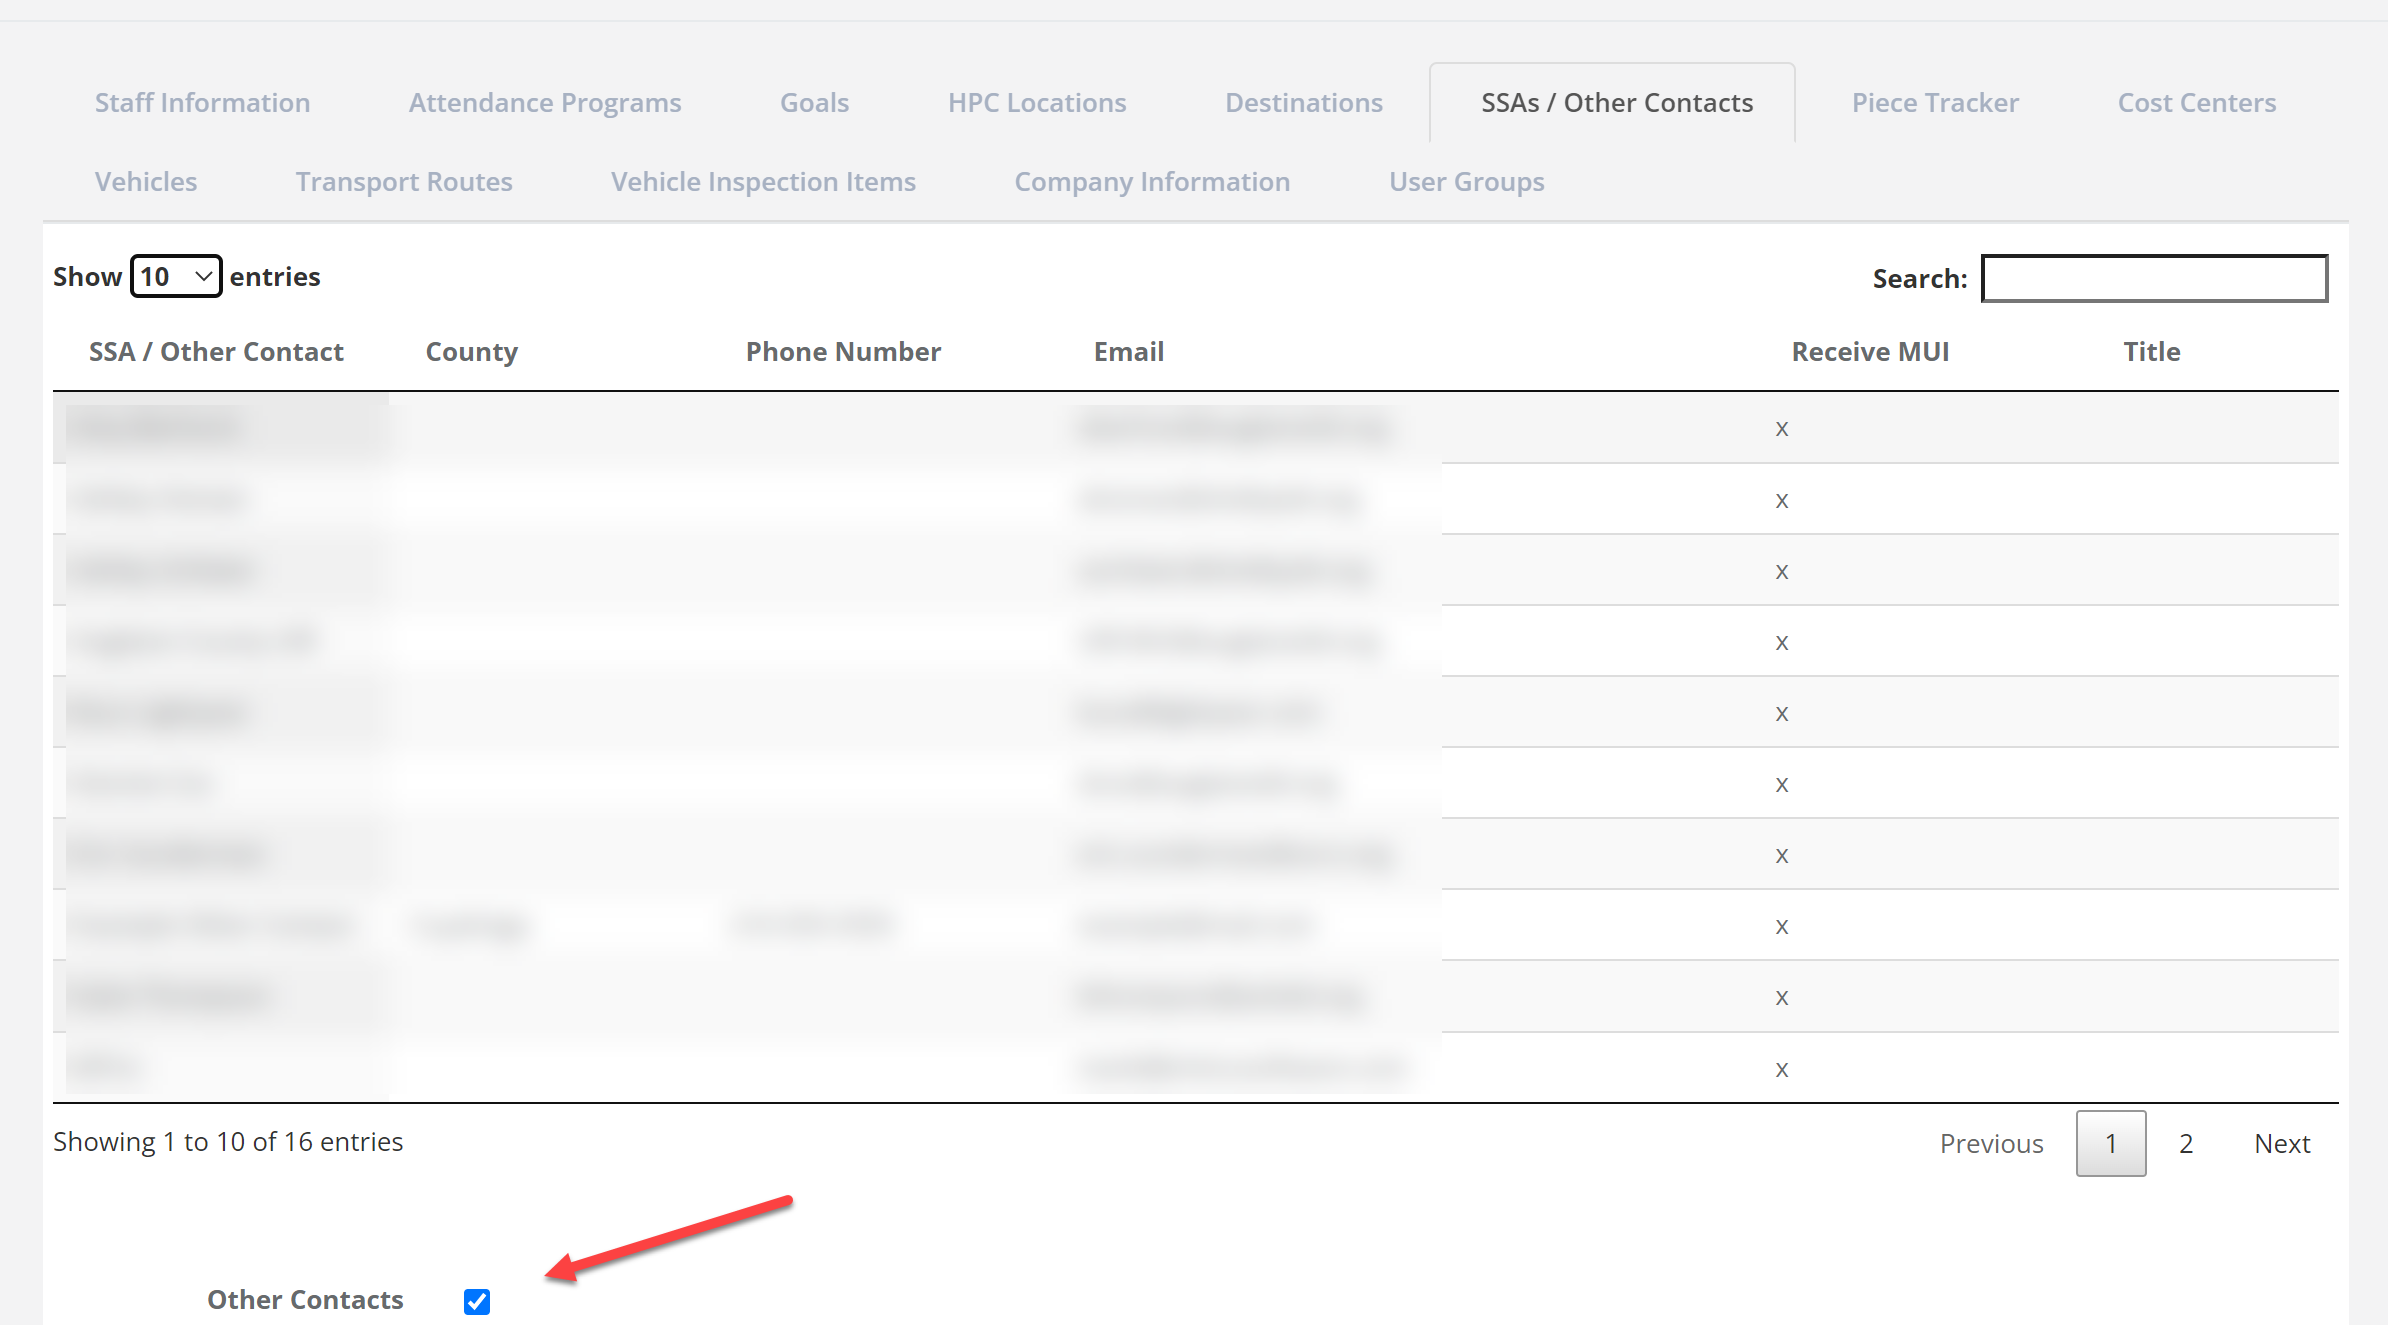Open the Piece Tracker tab
This screenshot has width=2388, height=1325.
click(x=1934, y=102)
